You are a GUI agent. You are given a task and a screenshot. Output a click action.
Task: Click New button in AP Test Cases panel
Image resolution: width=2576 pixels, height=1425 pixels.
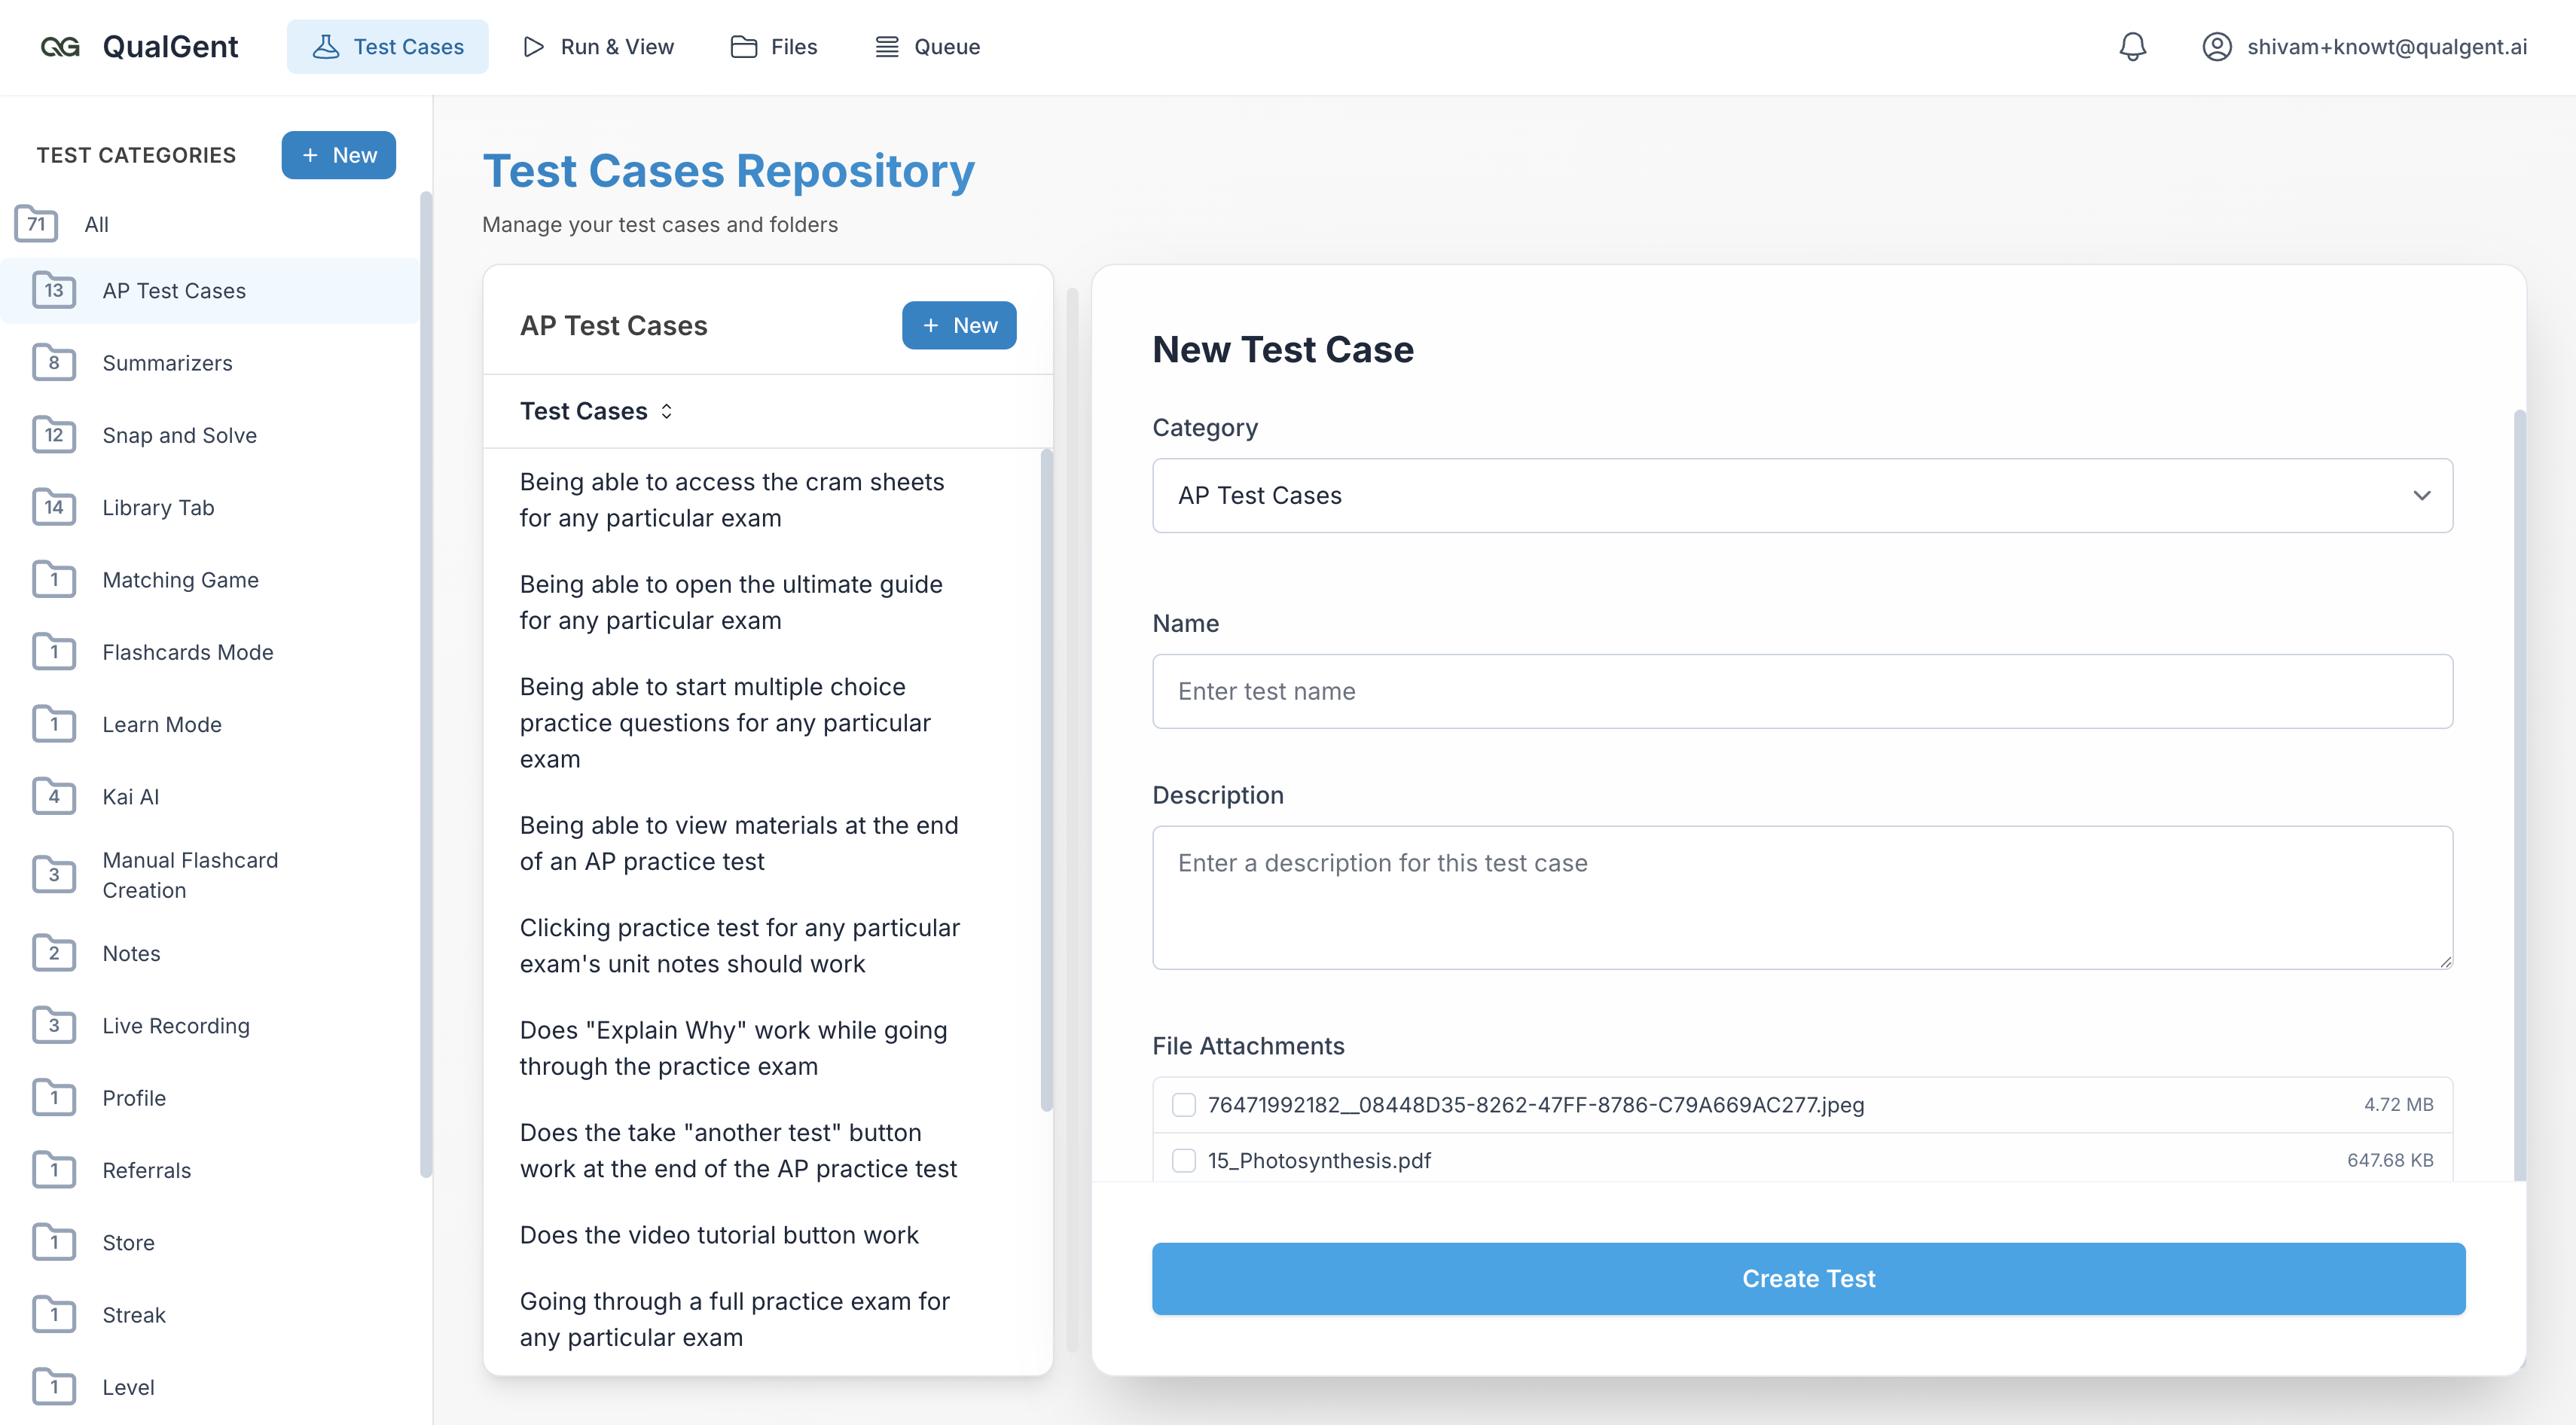[x=959, y=325]
